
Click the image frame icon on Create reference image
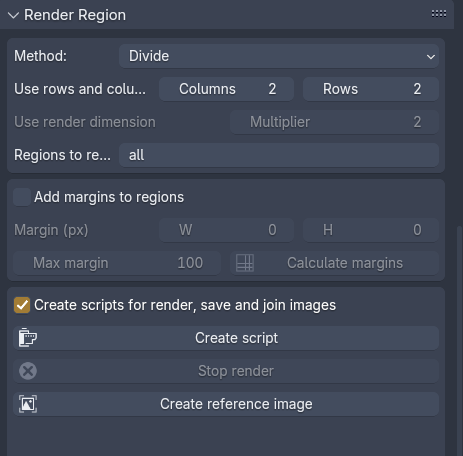28,404
